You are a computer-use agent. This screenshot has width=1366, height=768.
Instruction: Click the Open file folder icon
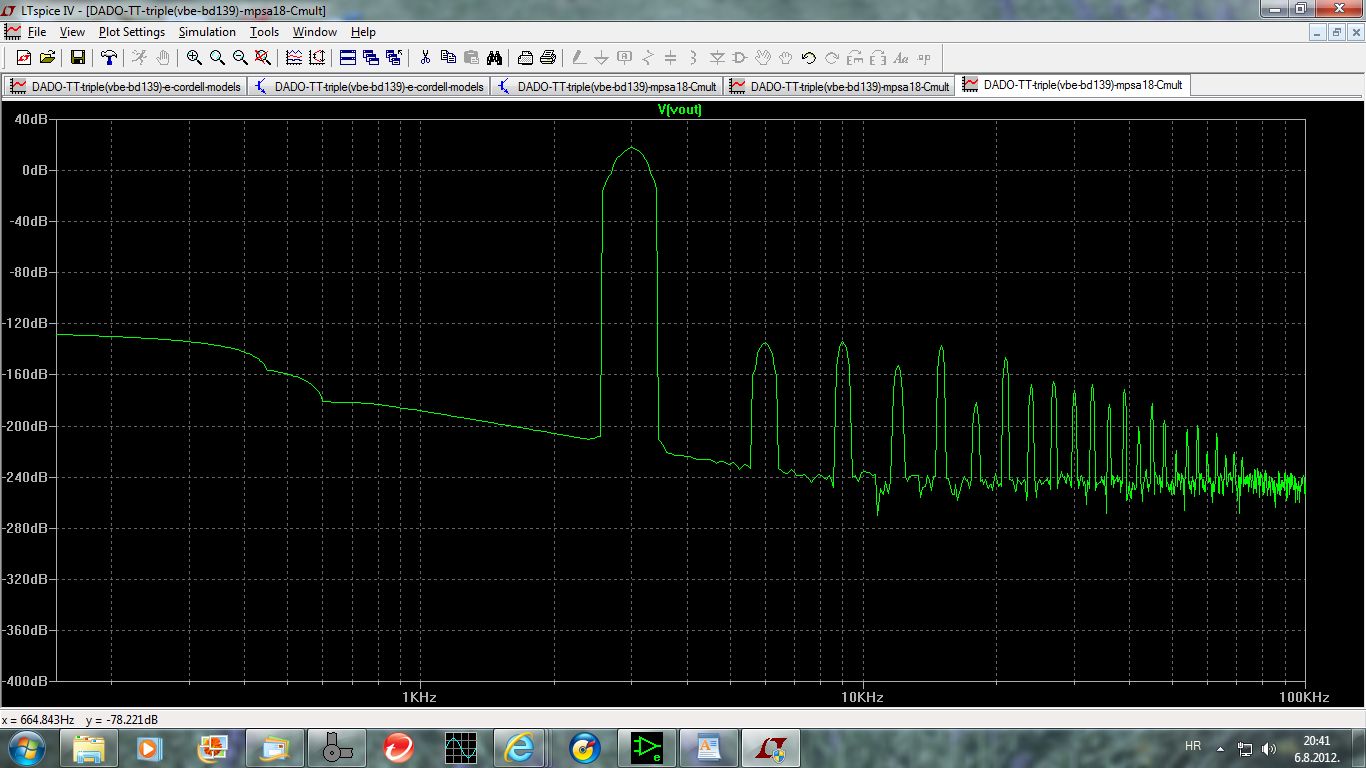coord(46,58)
